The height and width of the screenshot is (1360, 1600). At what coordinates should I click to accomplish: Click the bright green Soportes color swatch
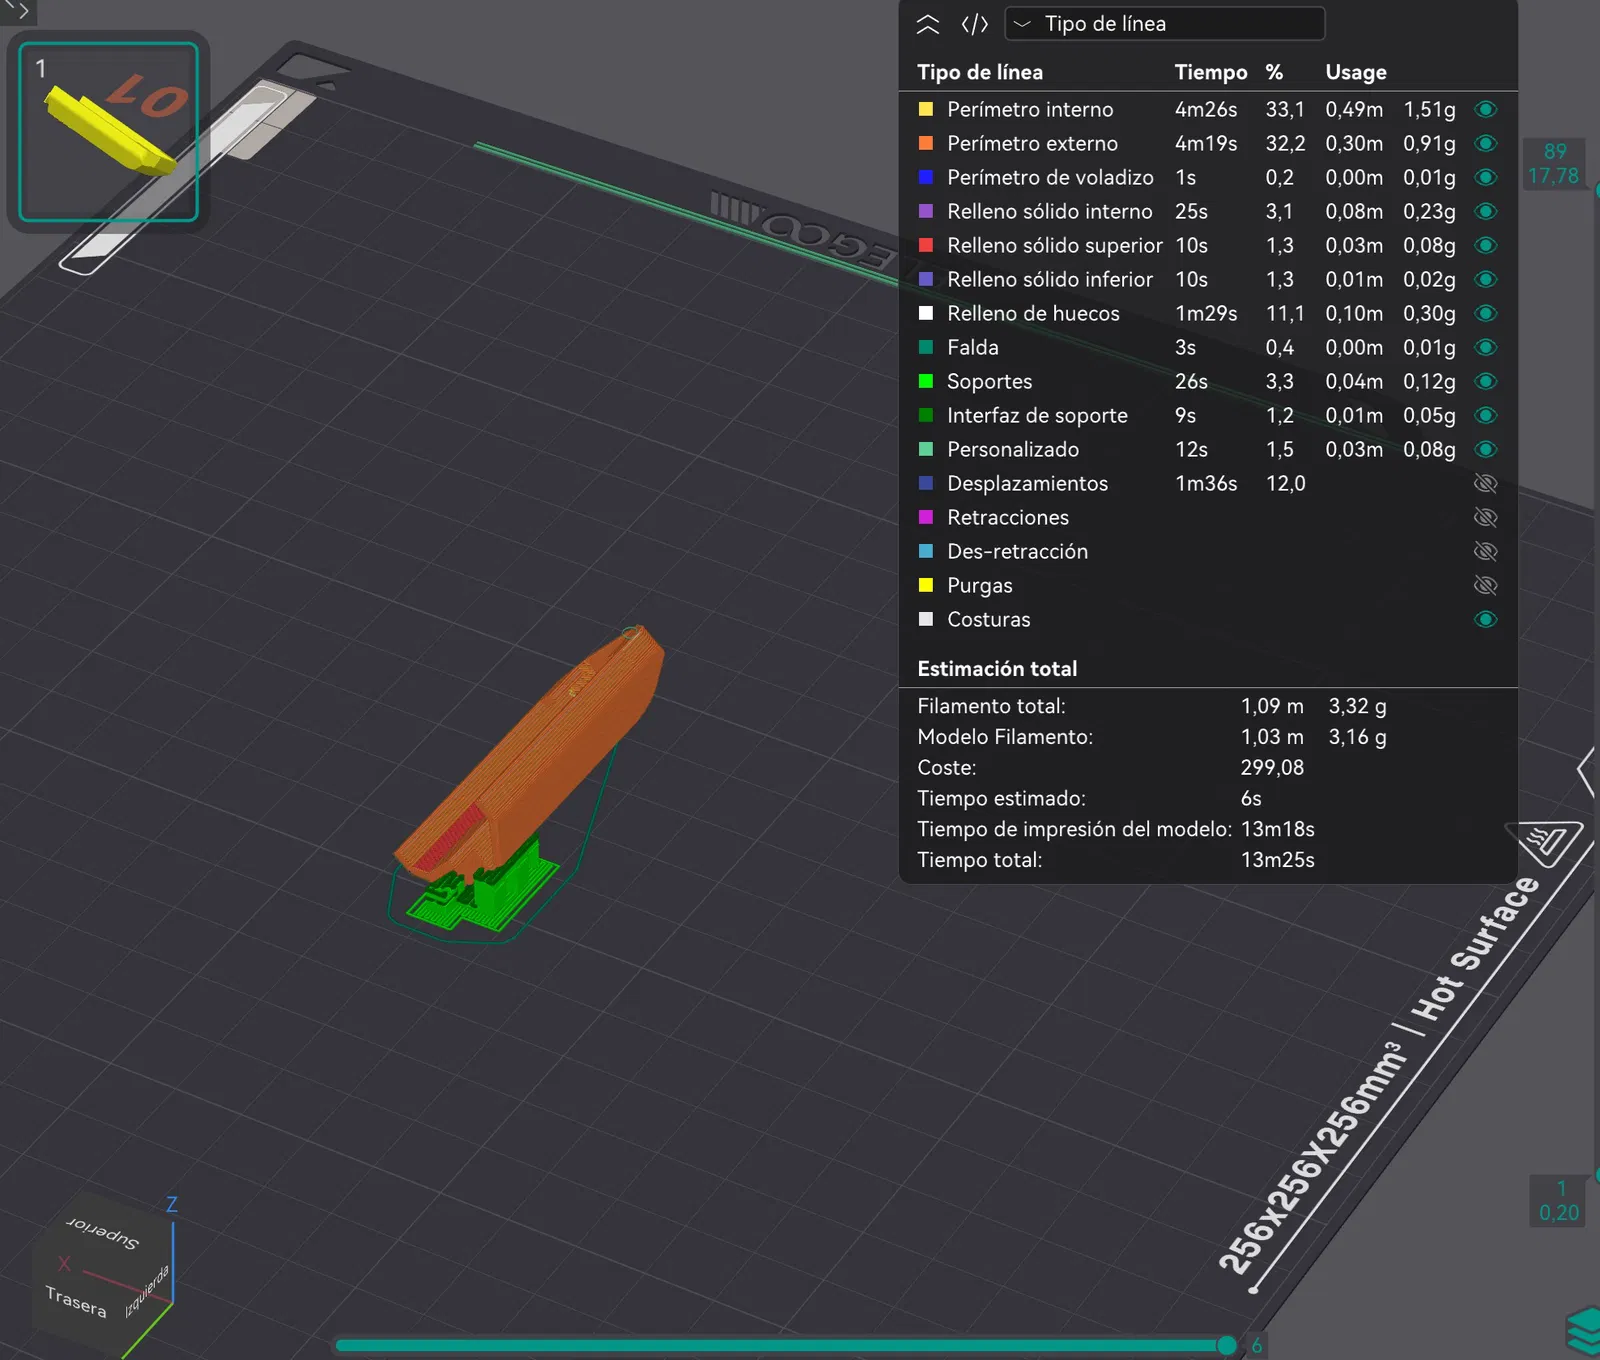926,381
